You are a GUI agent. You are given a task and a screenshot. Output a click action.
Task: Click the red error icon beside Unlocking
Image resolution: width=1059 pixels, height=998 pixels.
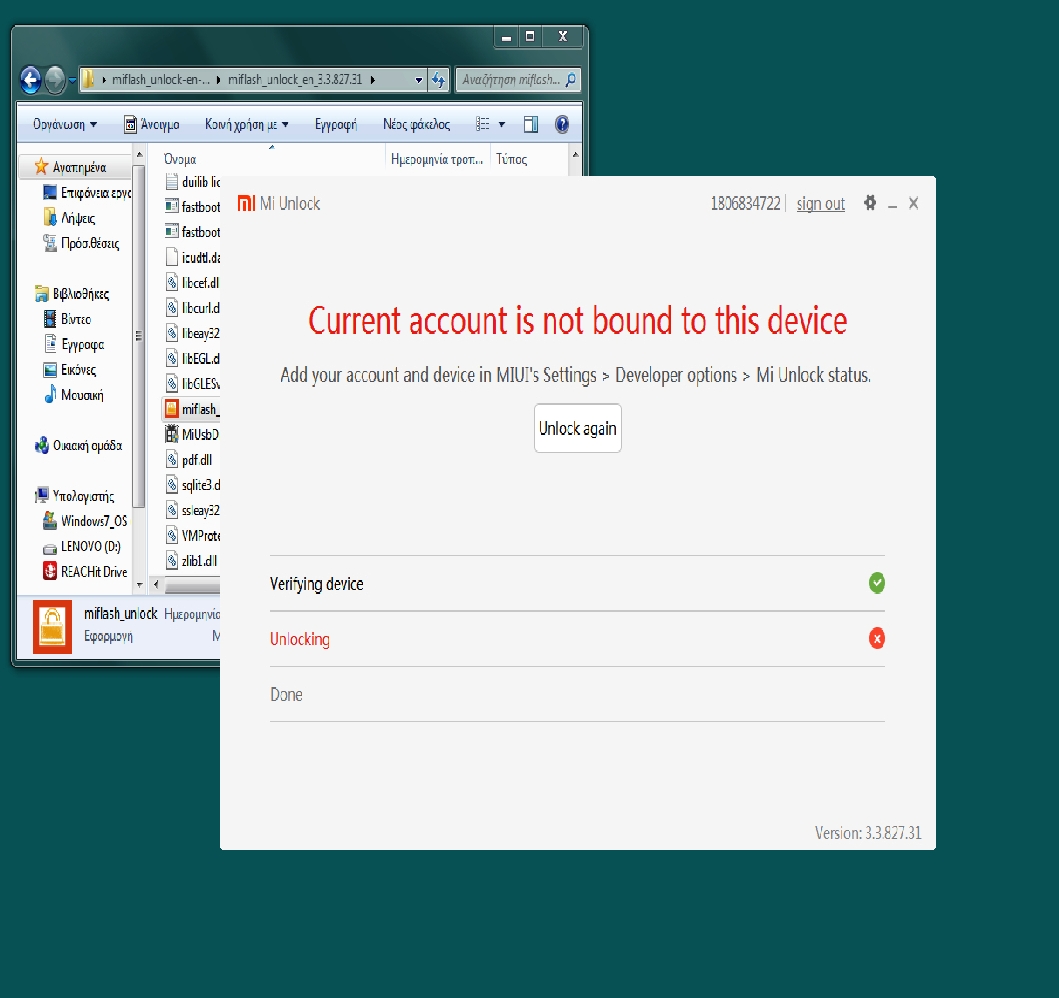click(x=877, y=638)
